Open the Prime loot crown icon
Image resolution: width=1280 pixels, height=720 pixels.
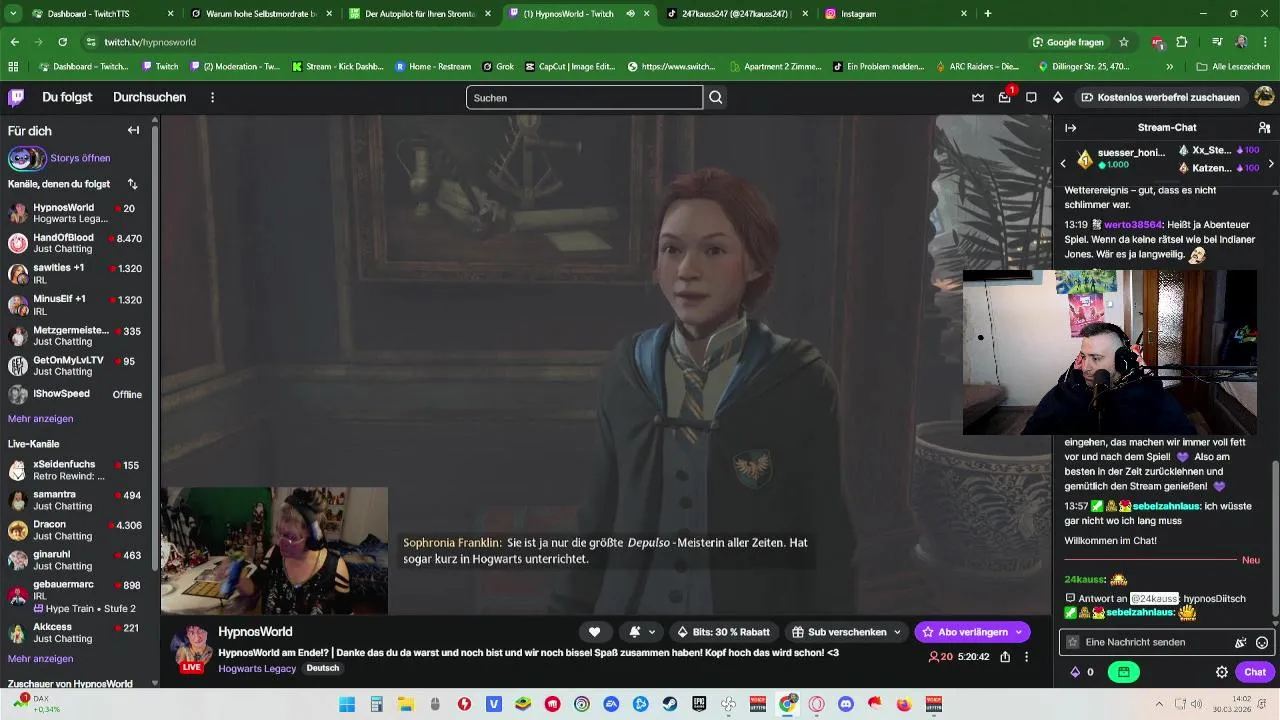(x=978, y=97)
